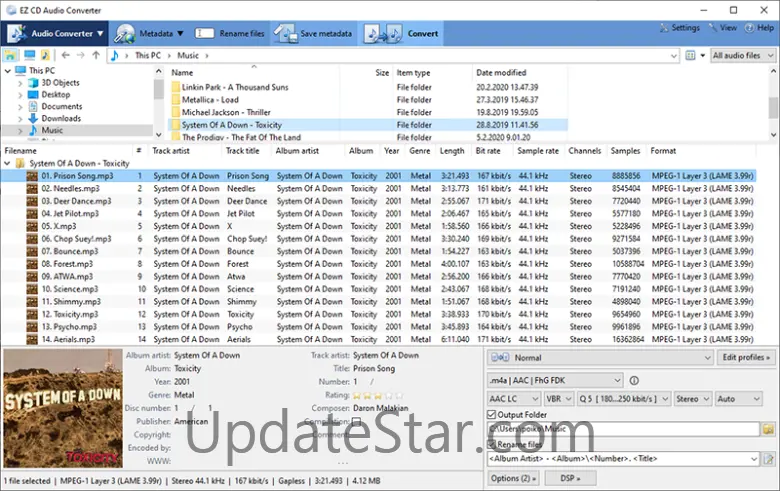Expand the Documents tree node
The width and height of the screenshot is (780, 491).
pos(20,106)
